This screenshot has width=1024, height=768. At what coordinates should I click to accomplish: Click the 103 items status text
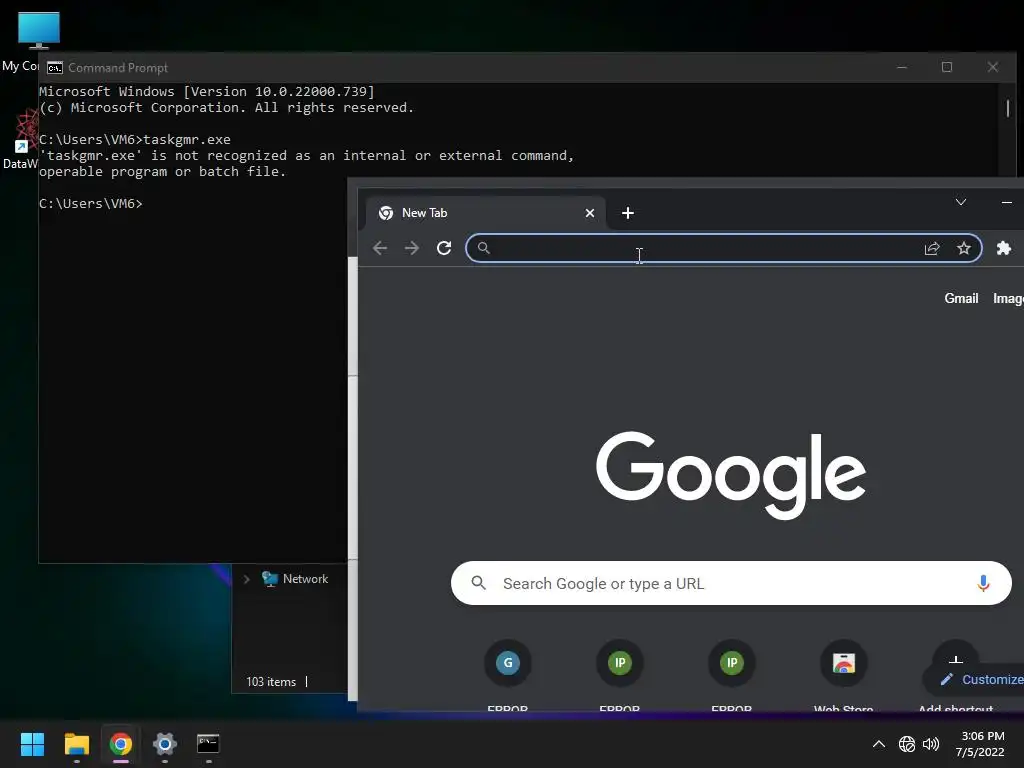click(271, 682)
